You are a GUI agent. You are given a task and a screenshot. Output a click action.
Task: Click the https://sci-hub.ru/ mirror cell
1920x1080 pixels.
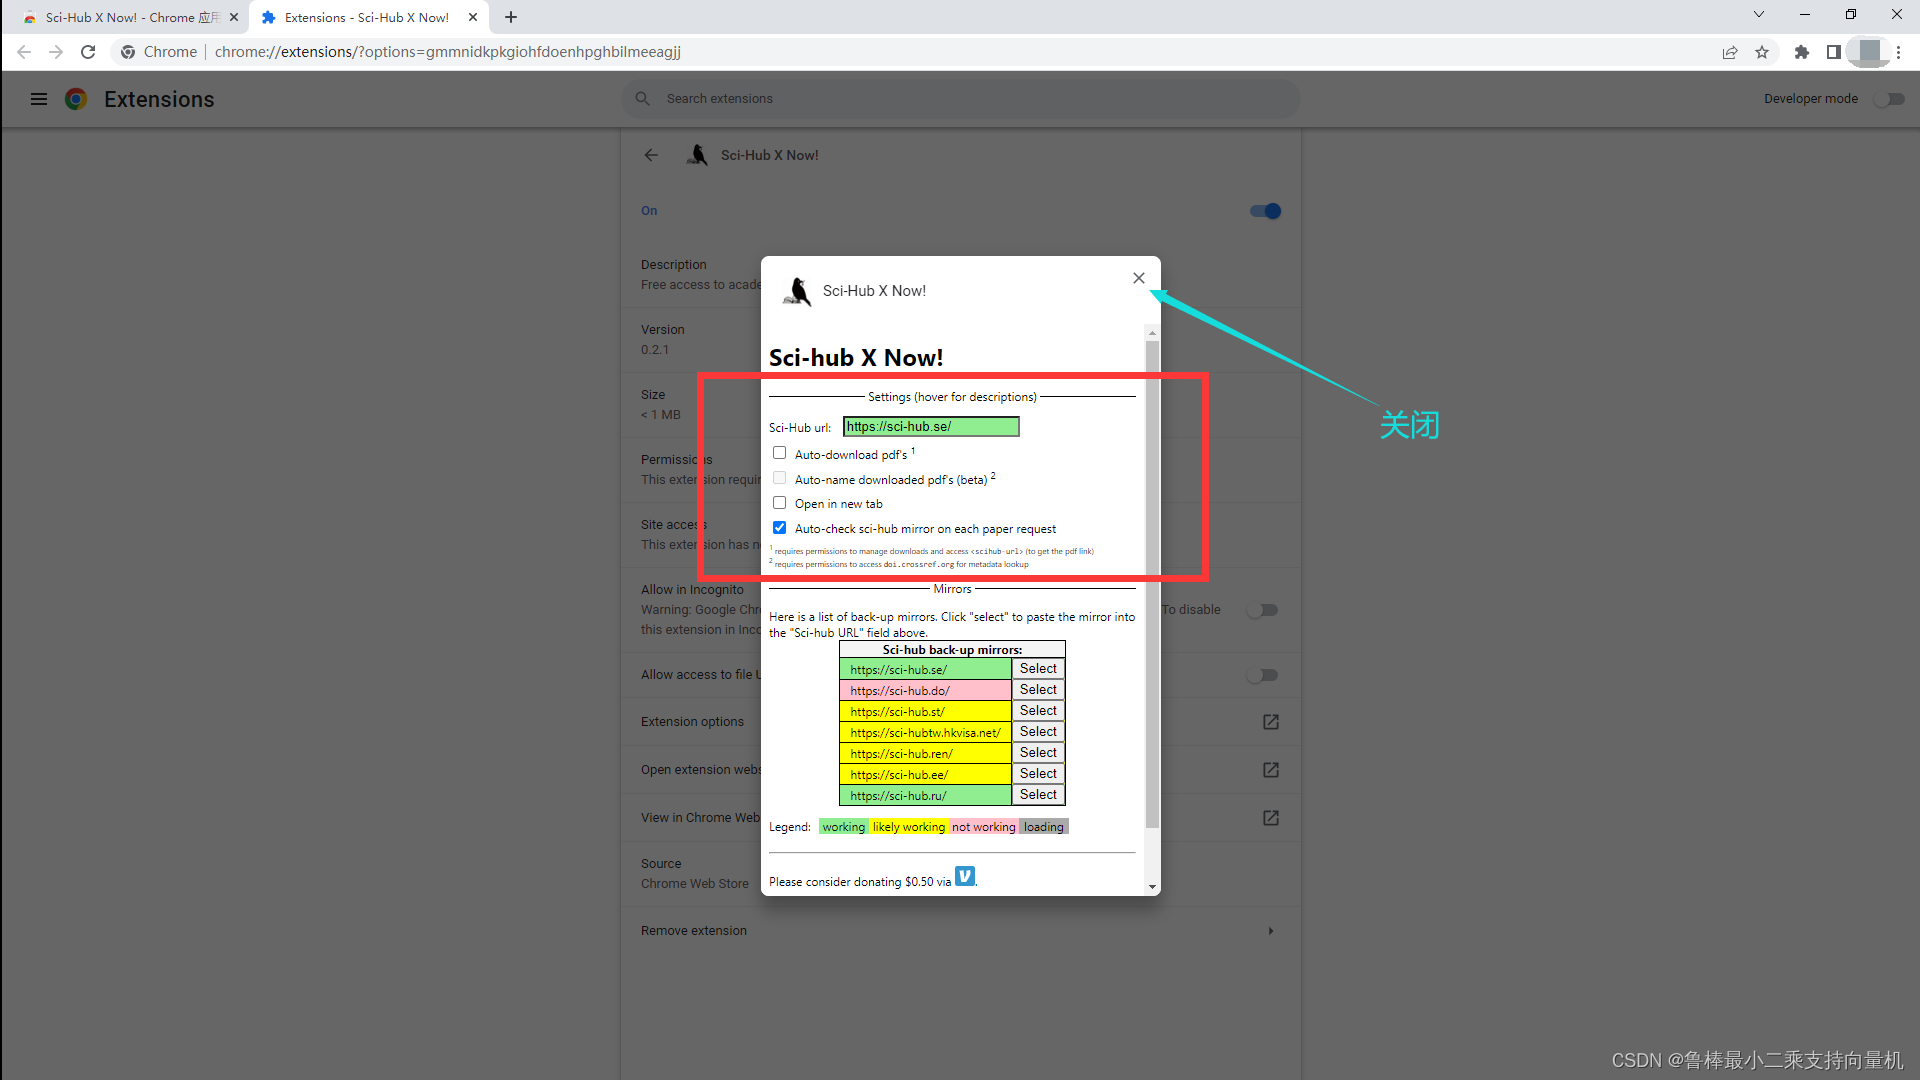coord(925,795)
